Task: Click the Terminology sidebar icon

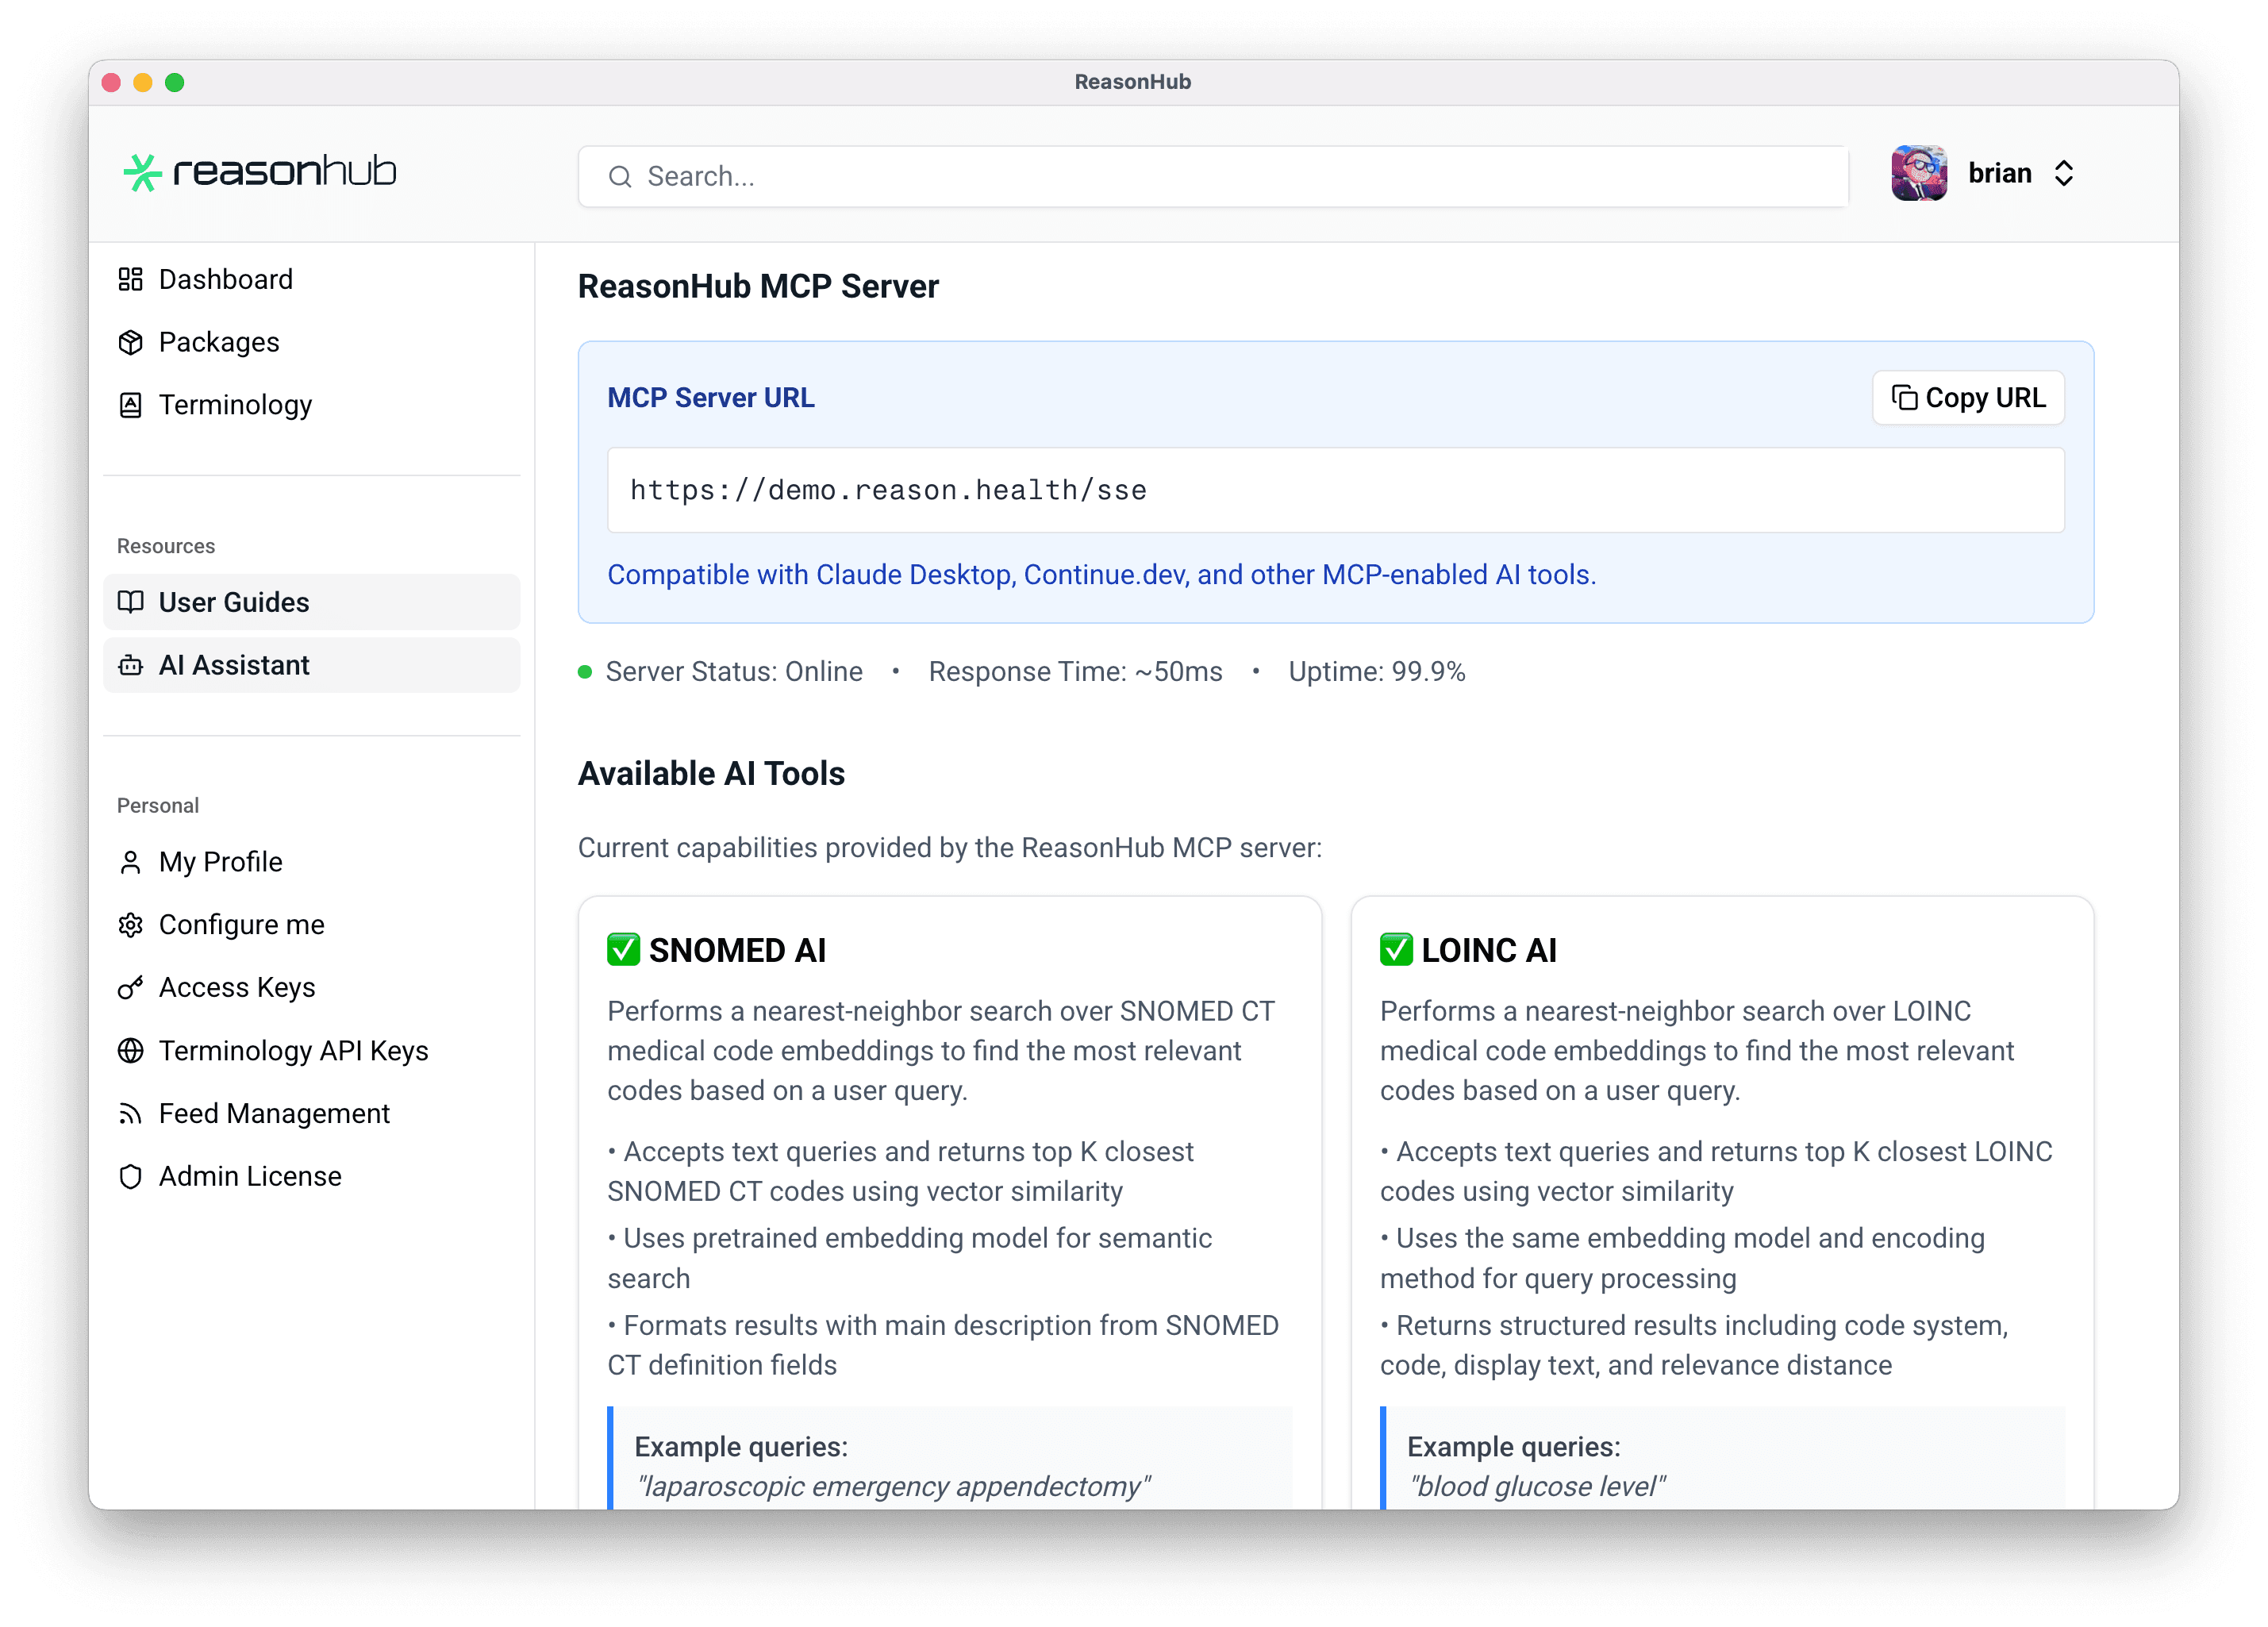Action: point(131,405)
